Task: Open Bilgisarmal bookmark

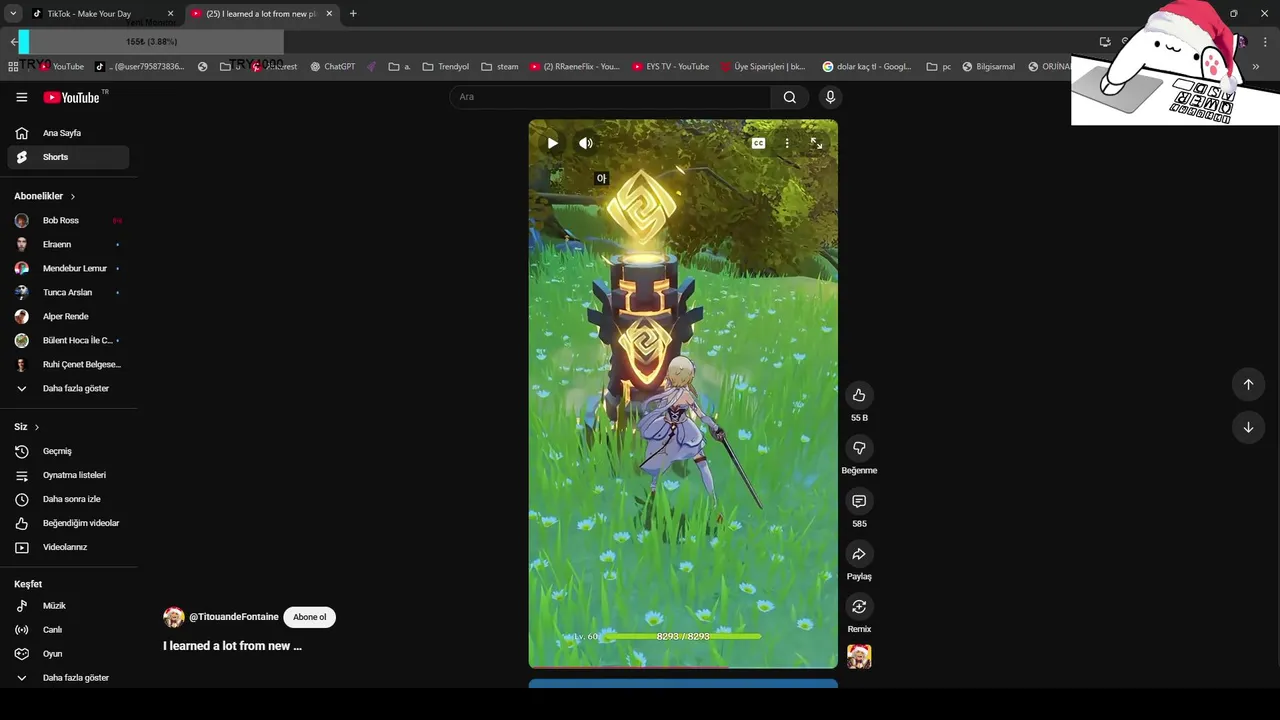Action: [x=988, y=67]
